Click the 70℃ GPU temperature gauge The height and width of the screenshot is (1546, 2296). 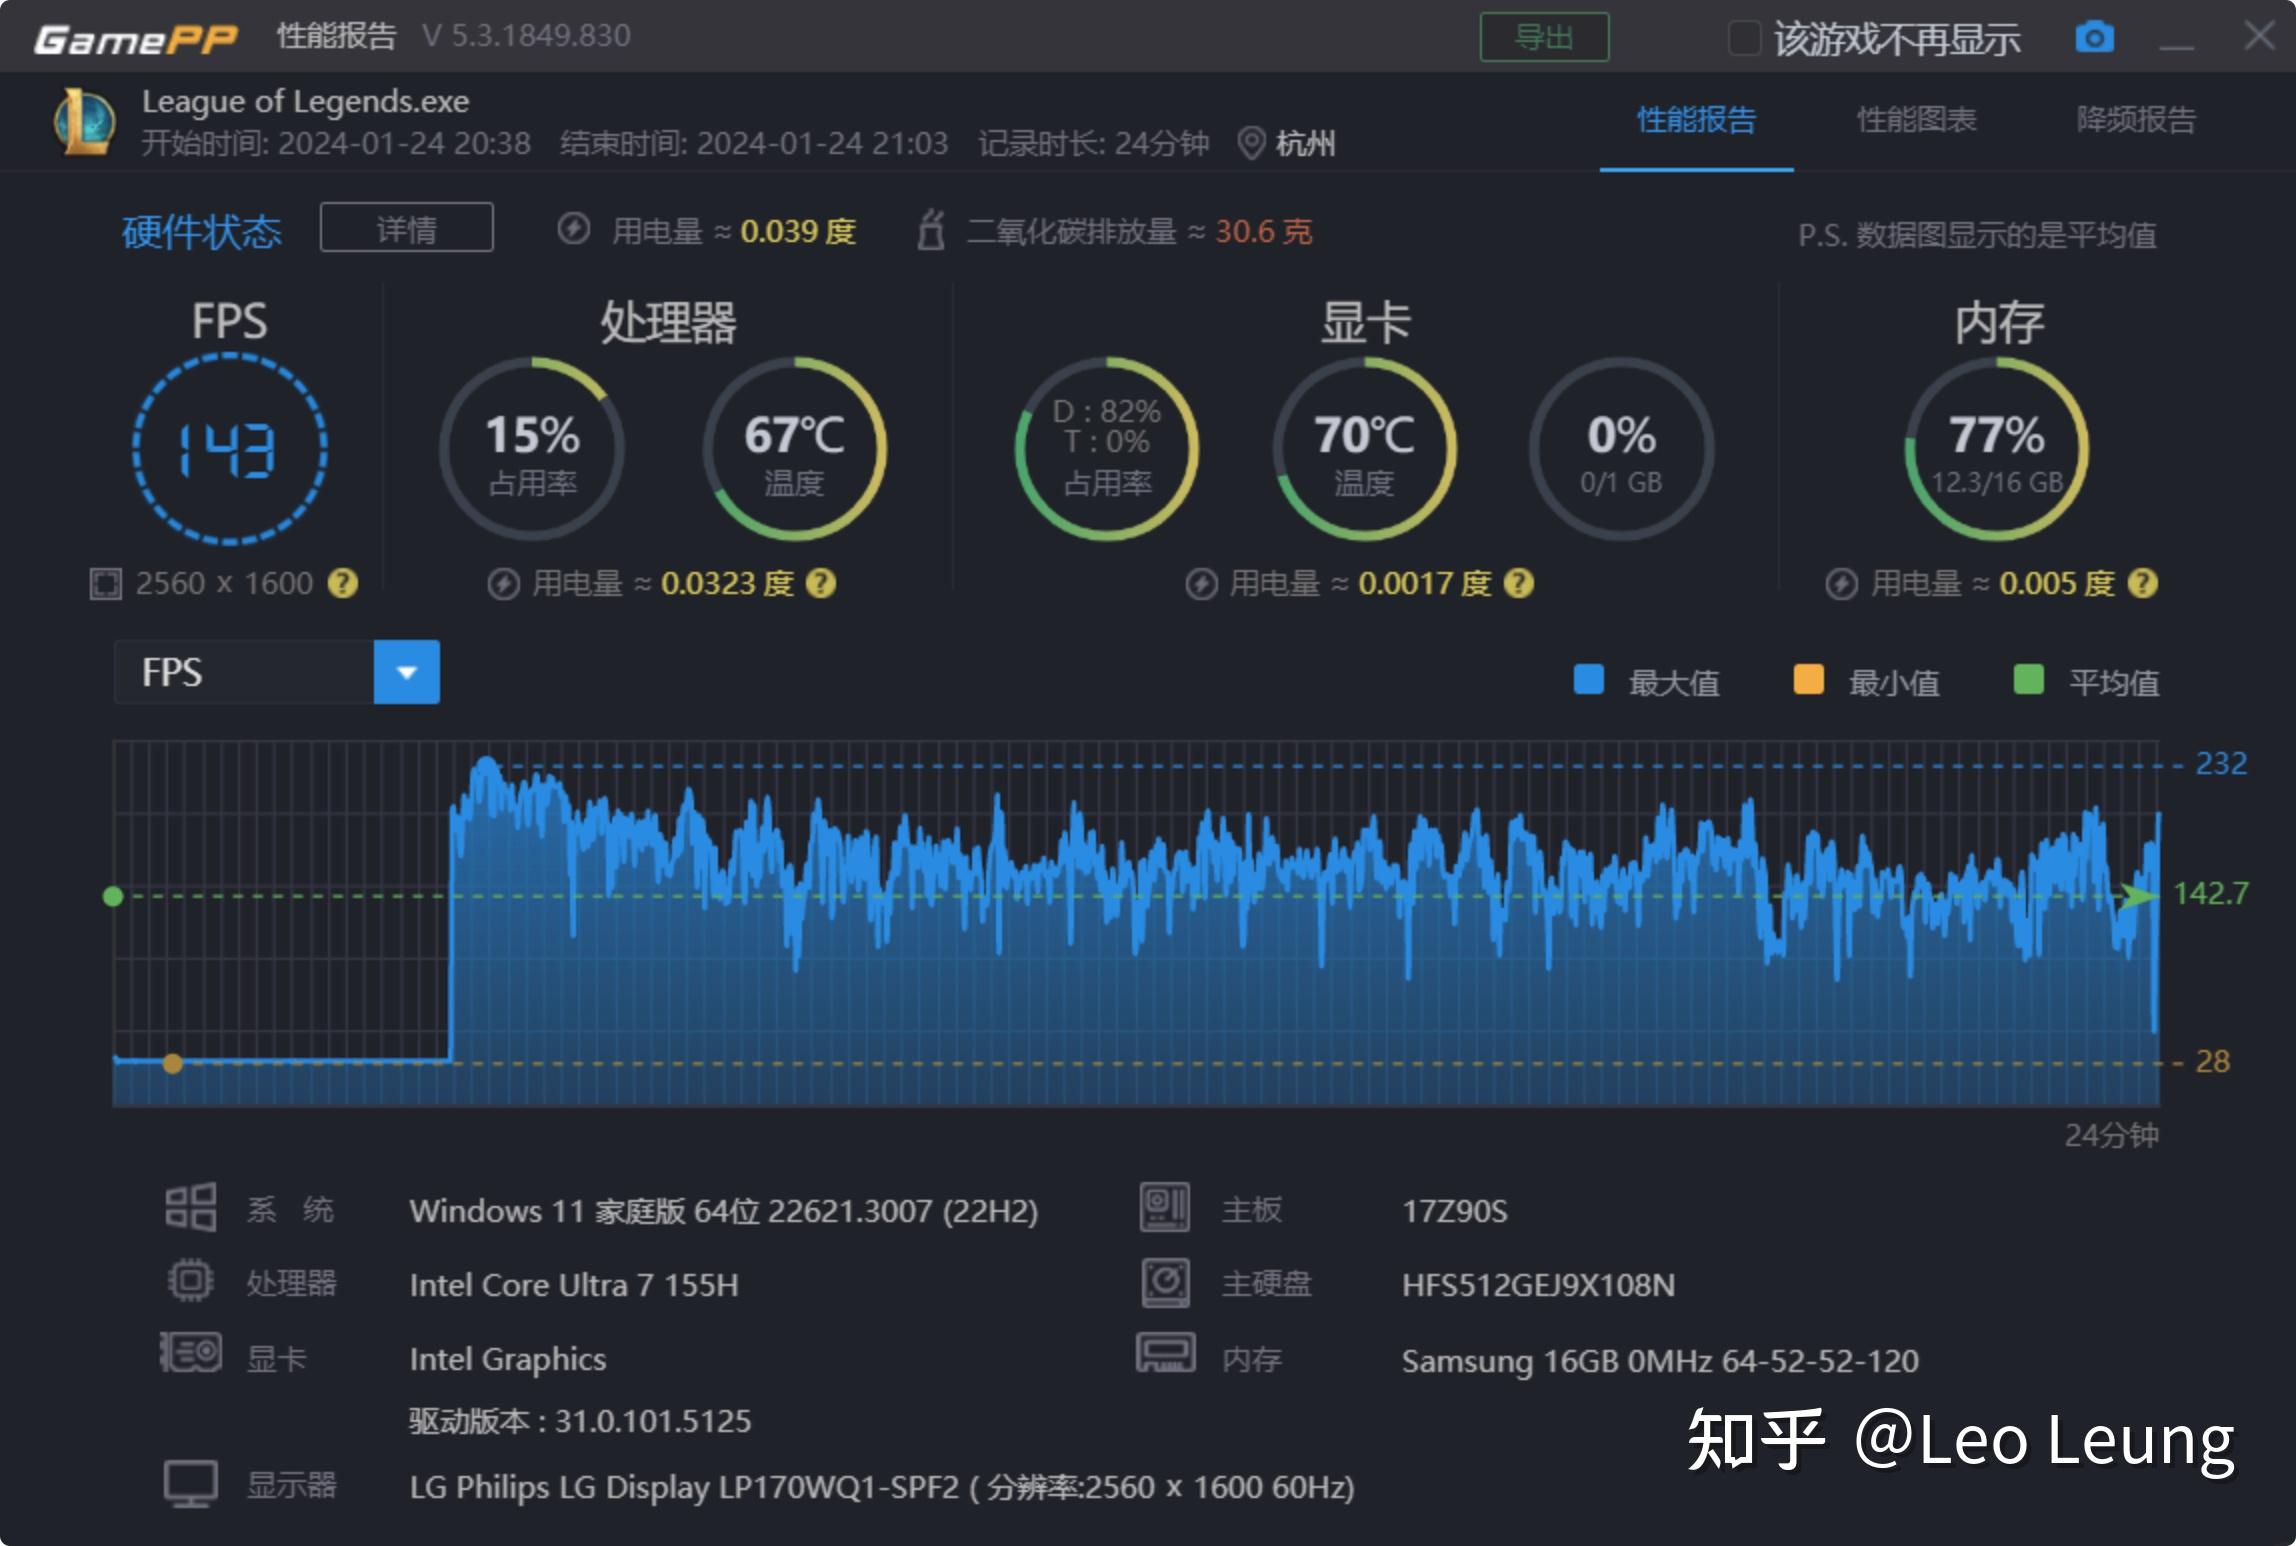[x=1364, y=449]
